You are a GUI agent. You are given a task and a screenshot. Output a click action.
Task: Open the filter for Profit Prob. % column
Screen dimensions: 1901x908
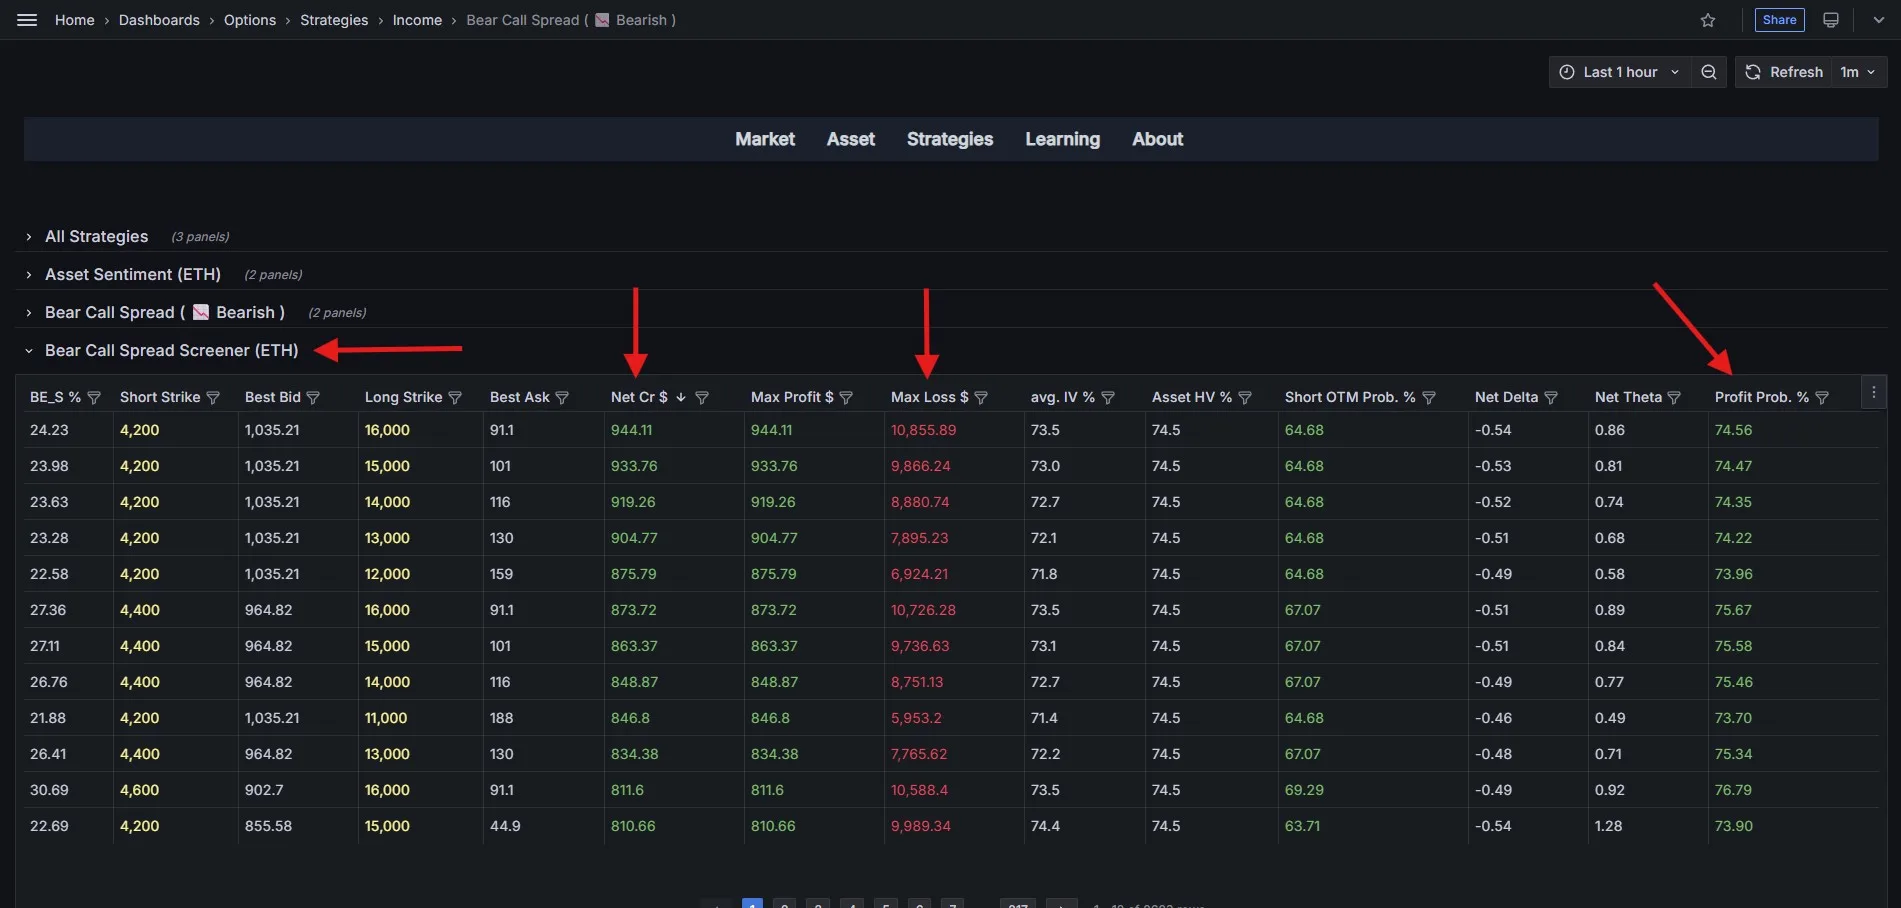1822,398
